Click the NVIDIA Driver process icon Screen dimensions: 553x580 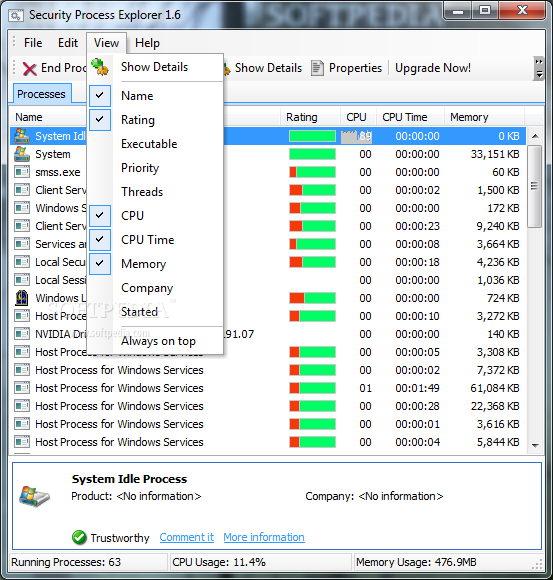pos(22,334)
